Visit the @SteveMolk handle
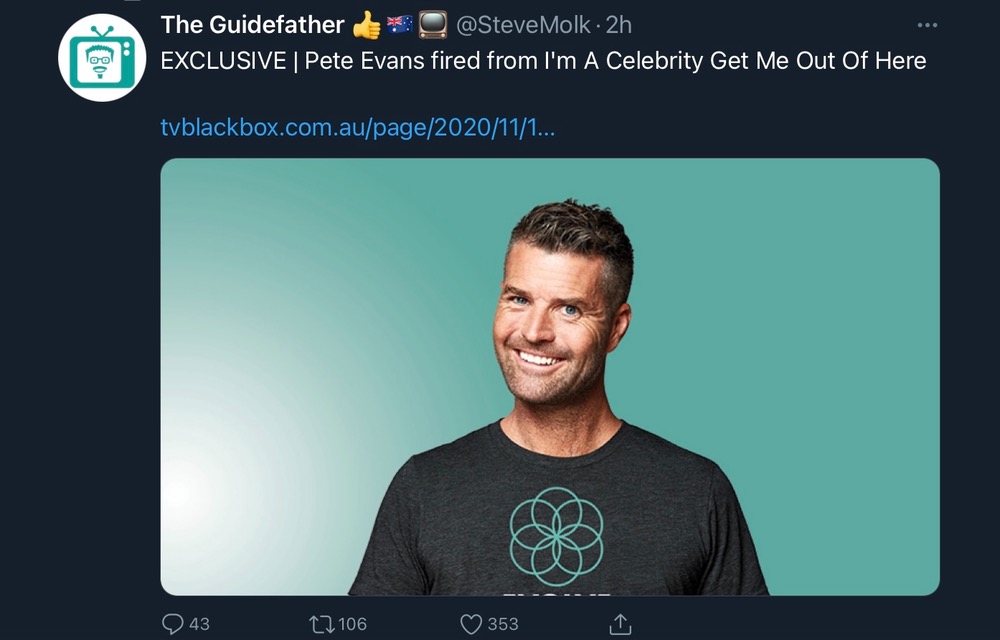The width and height of the screenshot is (1000, 640). coord(523,25)
